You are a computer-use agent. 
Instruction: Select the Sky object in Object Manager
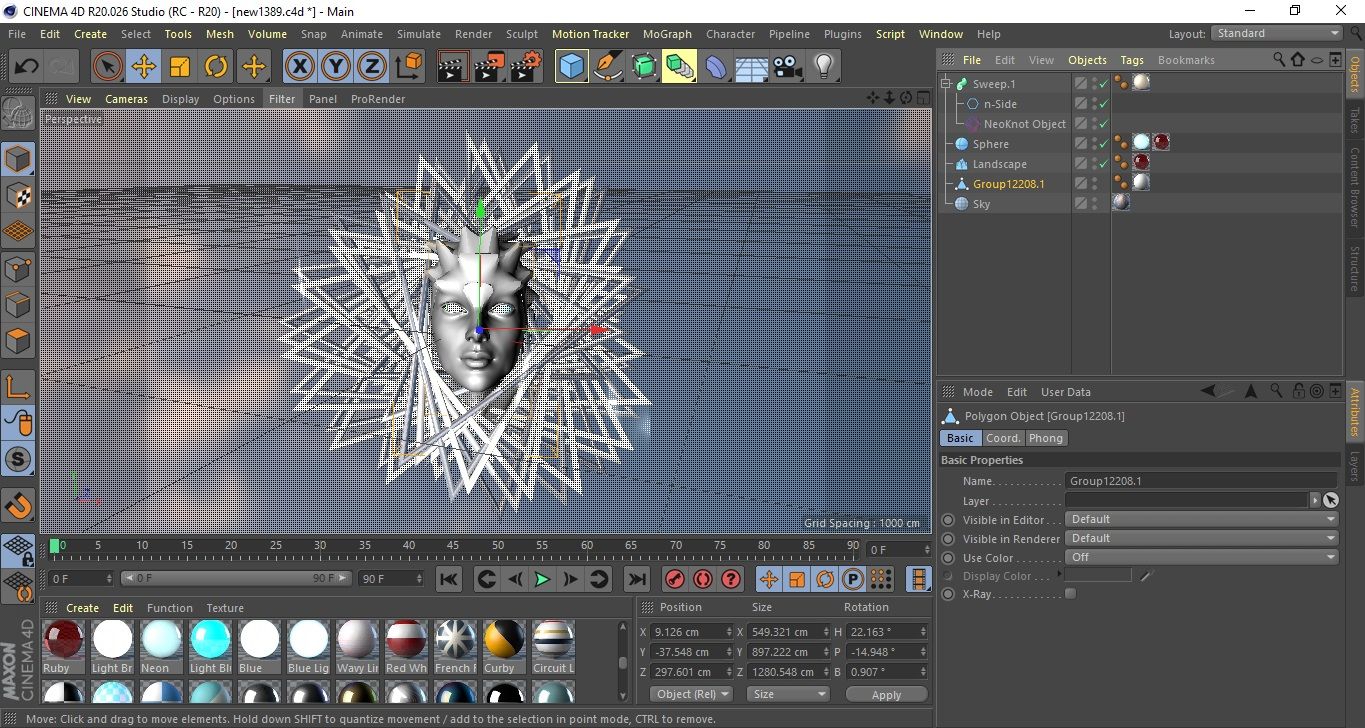coord(981,204)
